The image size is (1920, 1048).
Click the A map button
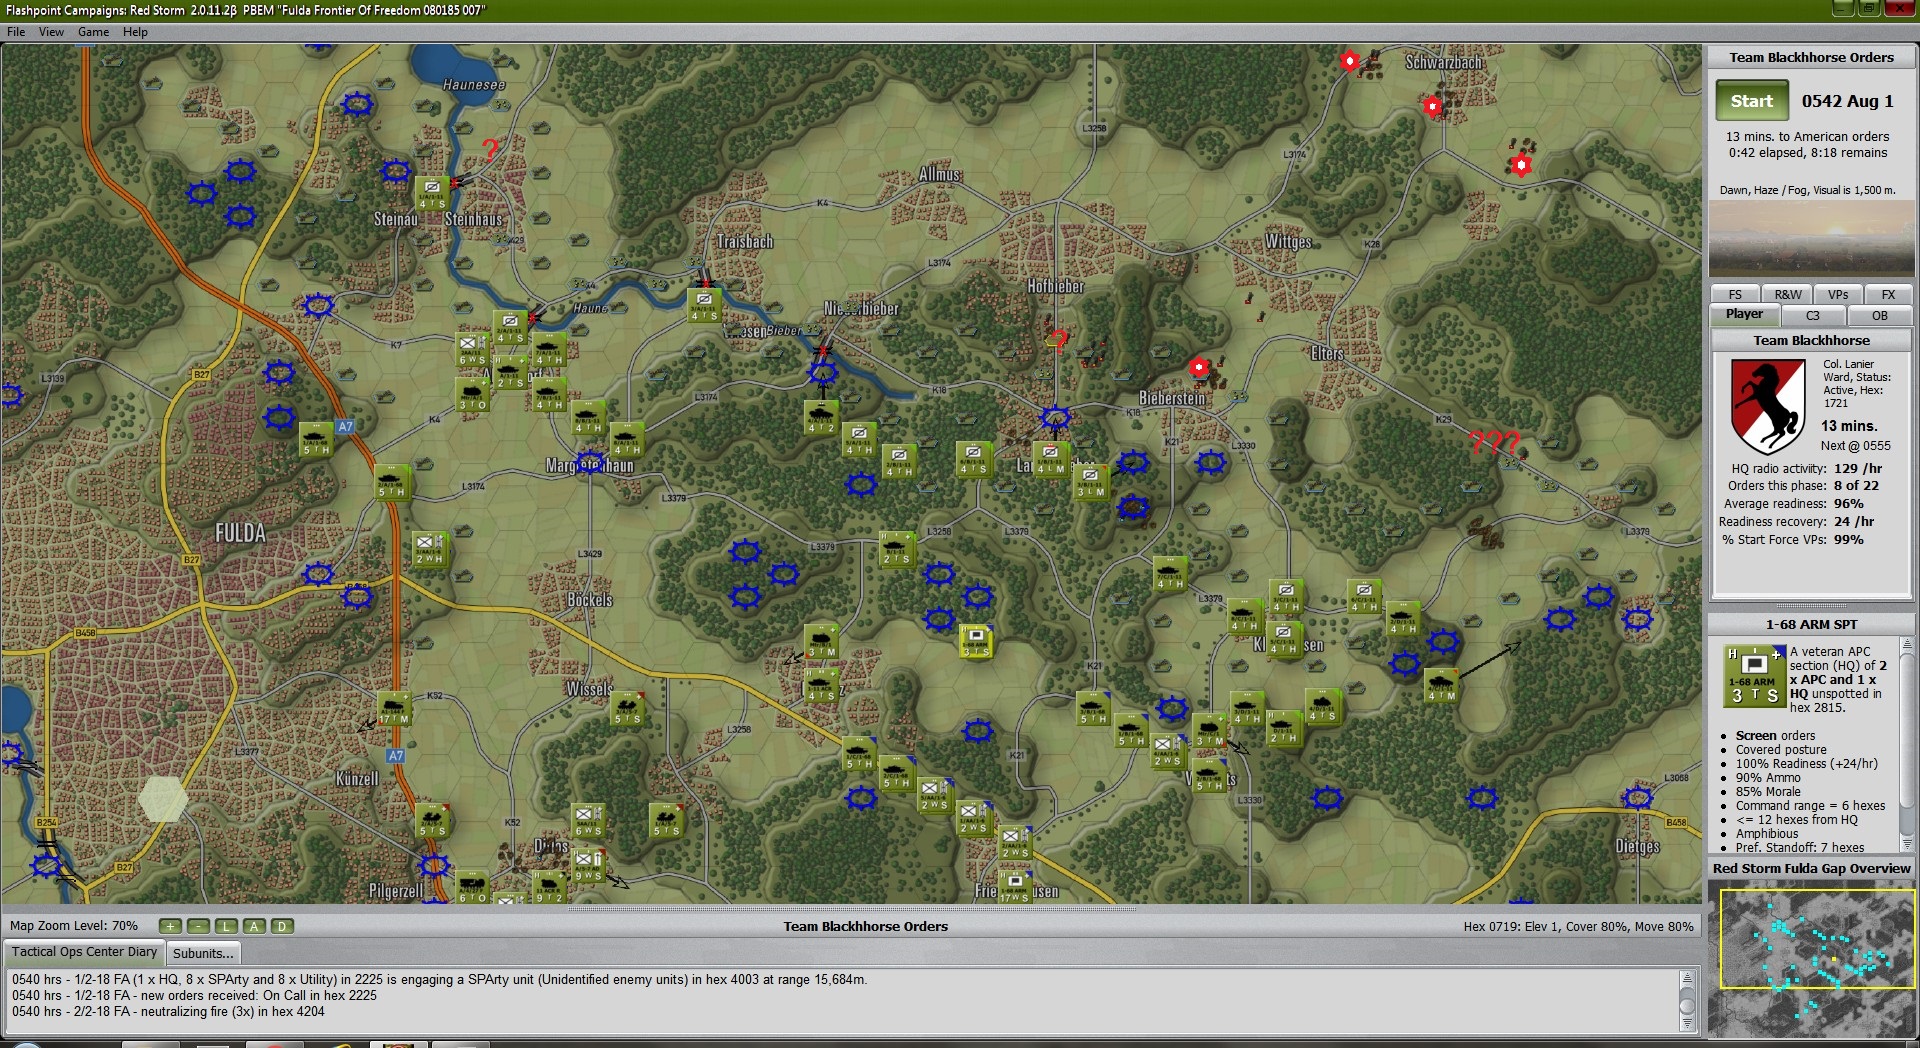254,926
